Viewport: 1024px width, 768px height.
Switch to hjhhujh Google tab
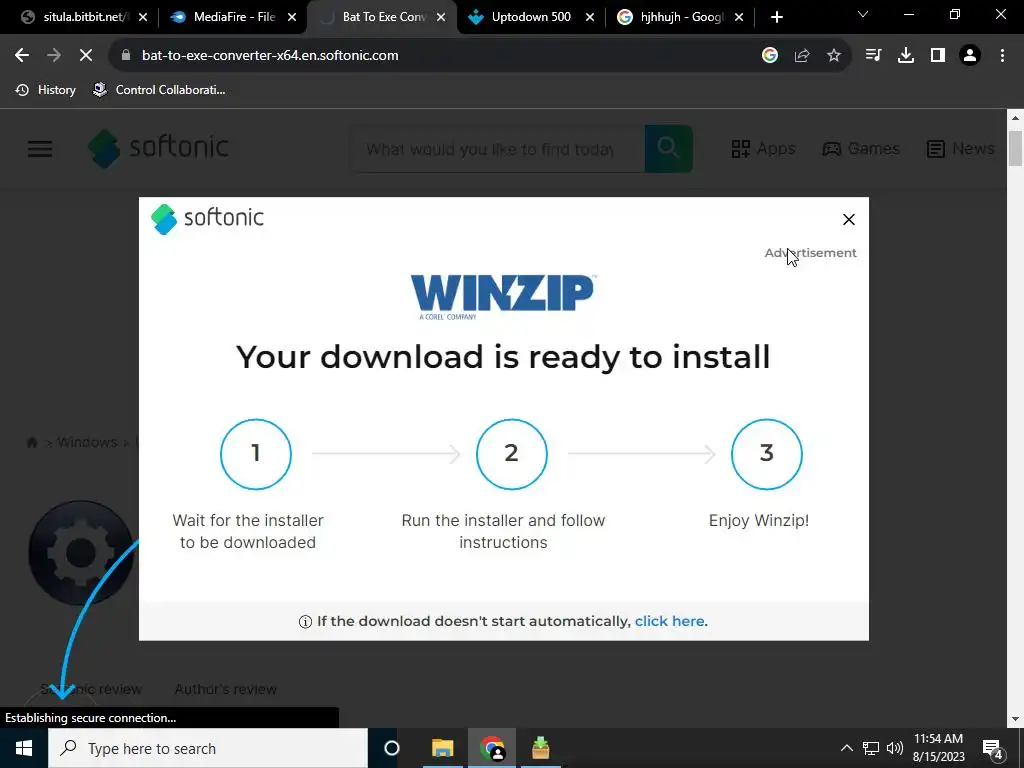[x=673, y=17]
